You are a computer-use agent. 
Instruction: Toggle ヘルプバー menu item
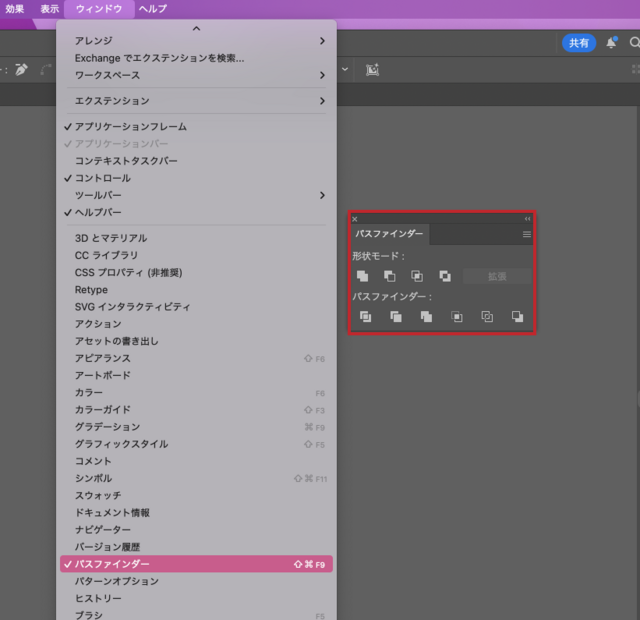tap(196, 213)
